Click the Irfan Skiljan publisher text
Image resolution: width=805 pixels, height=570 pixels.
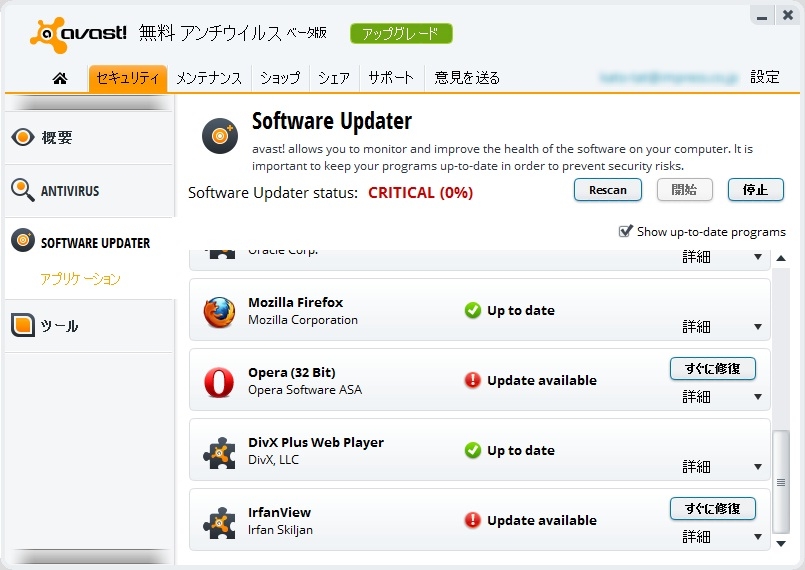click(280, 529)
